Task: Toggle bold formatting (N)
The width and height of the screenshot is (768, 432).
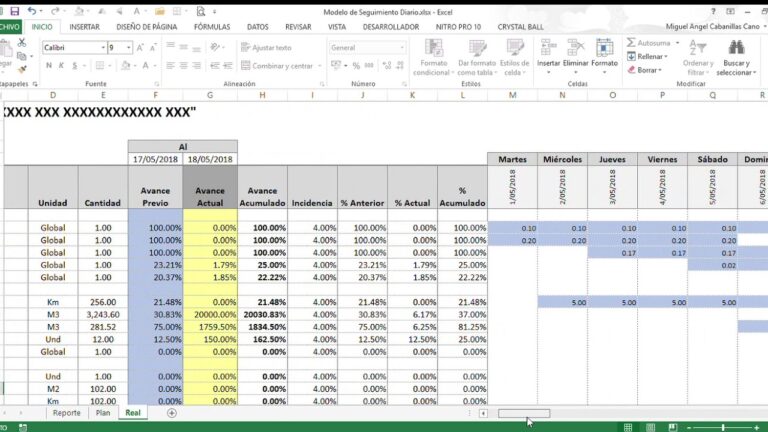Action: pyautogui.click(x=48, y=65)
